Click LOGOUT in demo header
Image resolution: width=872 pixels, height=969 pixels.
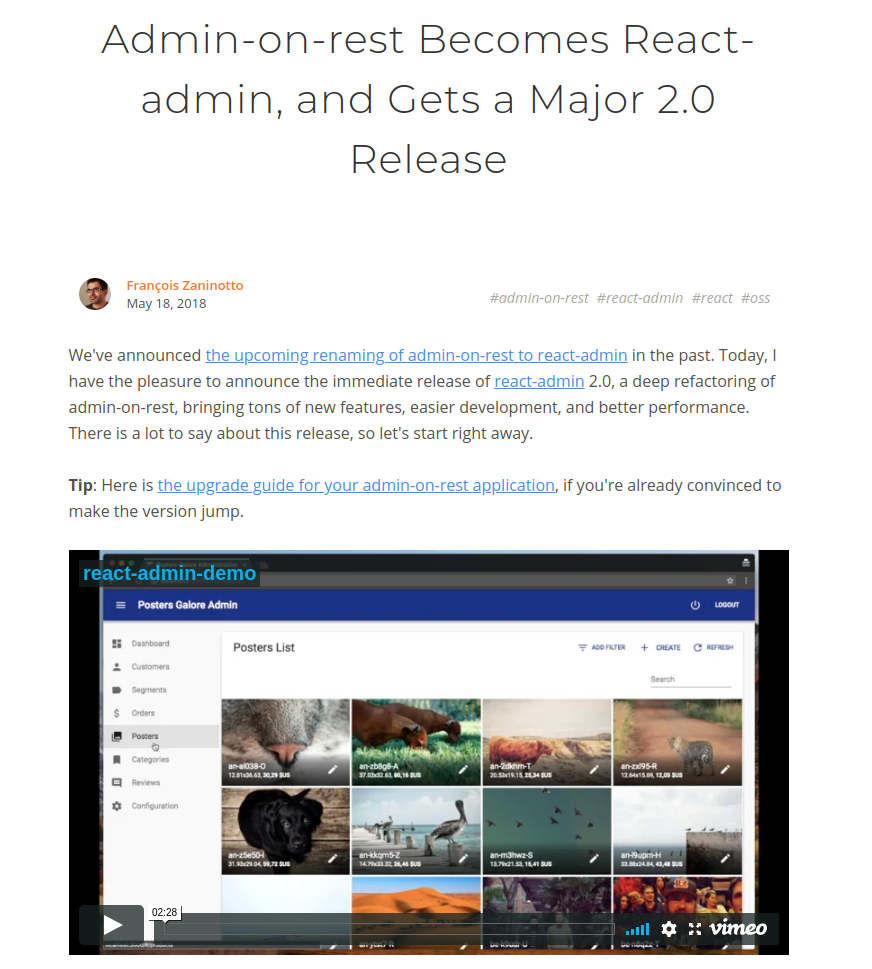click(x=727, y=604)
